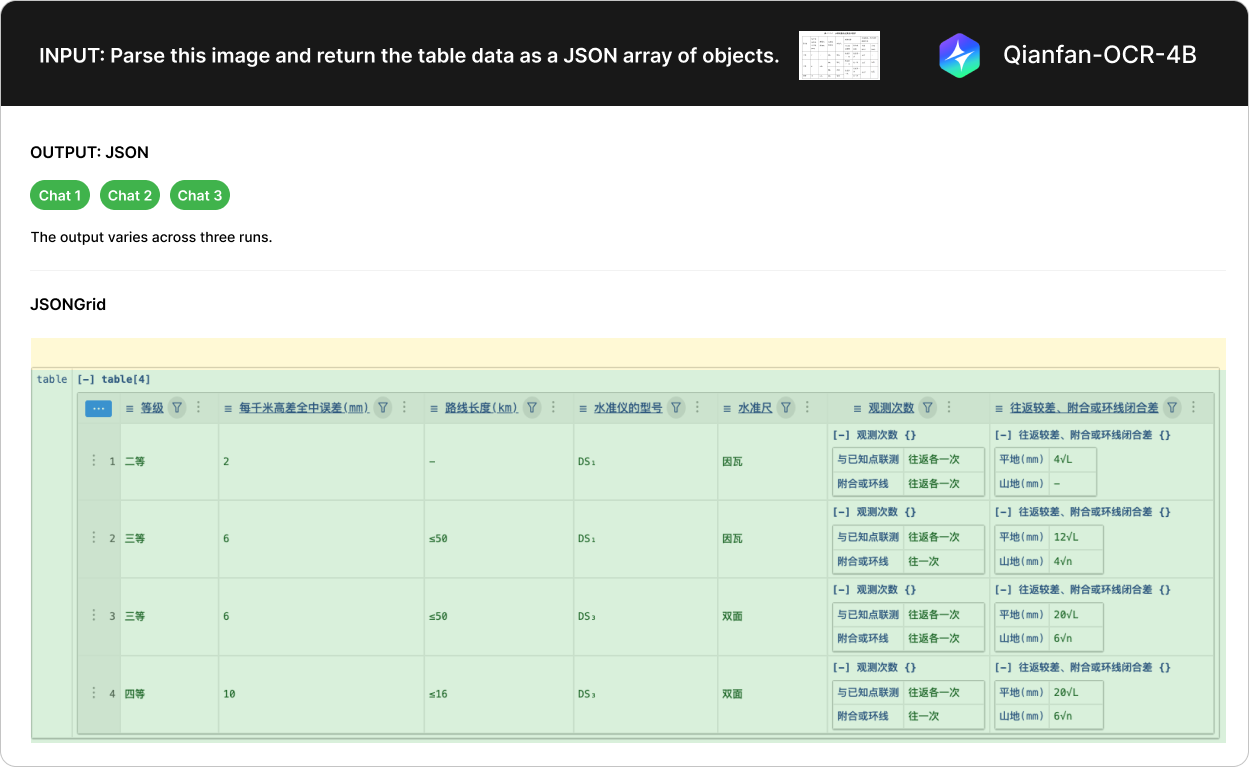Viewport: 1249px width, 767px height.
Task: Click the filter icon beside 水准仪的型号
Action: tap(676, 407)
